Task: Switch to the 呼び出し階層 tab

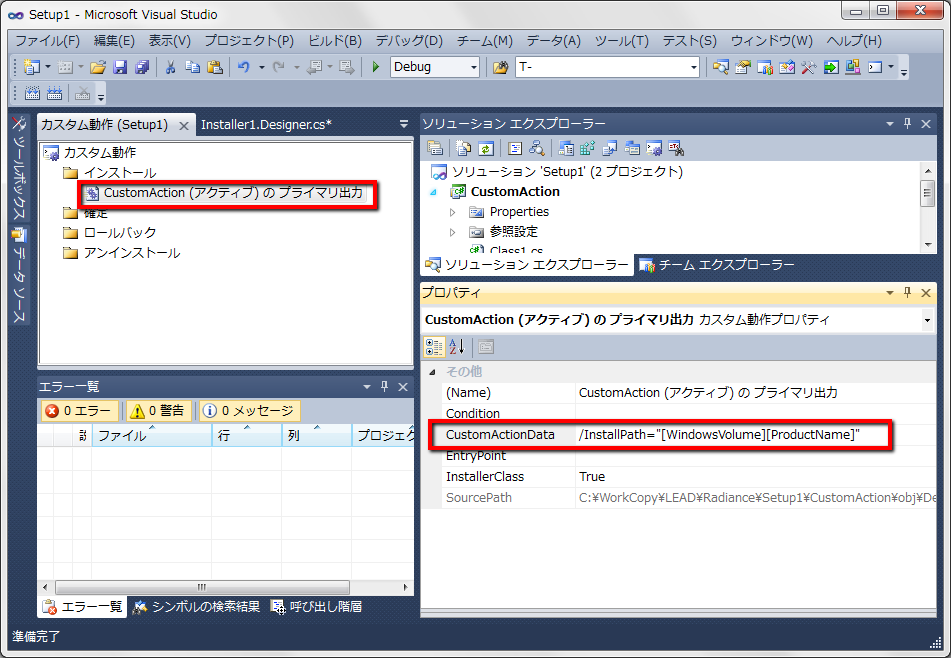Action: point(317,606)
